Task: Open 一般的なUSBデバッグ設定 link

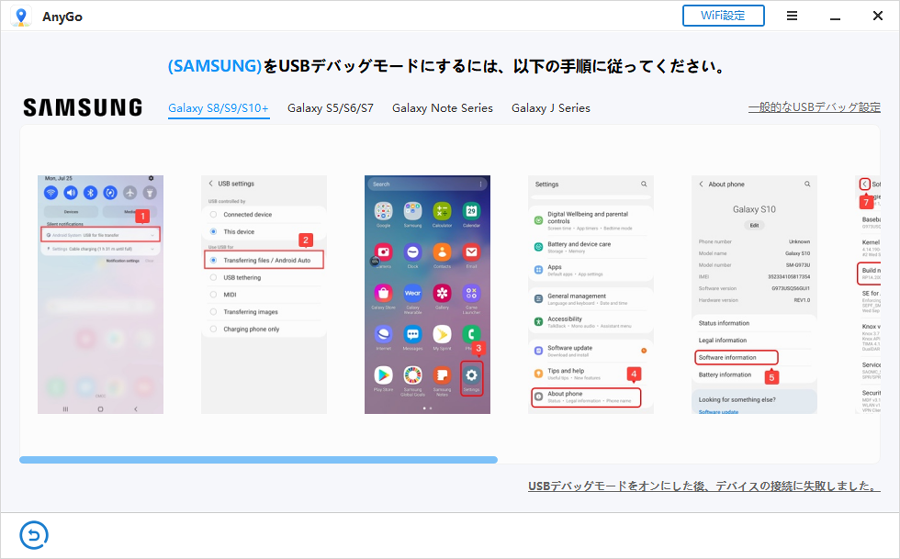Action: pyautogui.click(x=814, y=107)
